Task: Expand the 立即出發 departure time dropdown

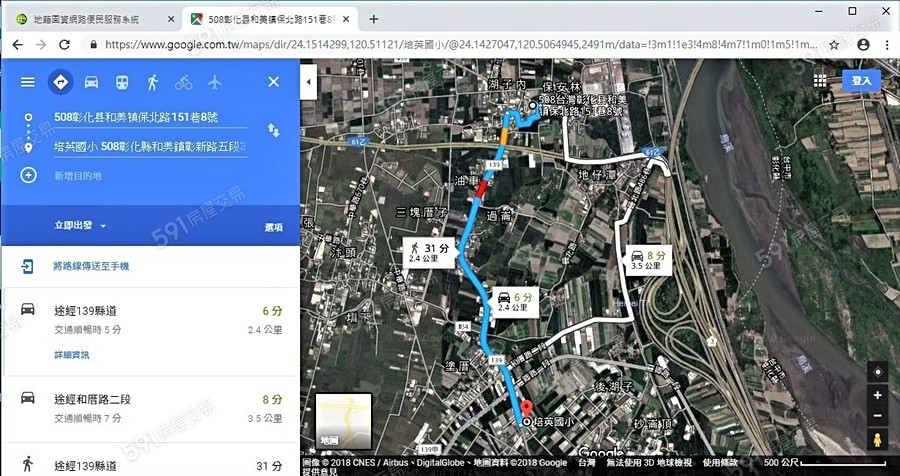Action: (x=80, y=226)
